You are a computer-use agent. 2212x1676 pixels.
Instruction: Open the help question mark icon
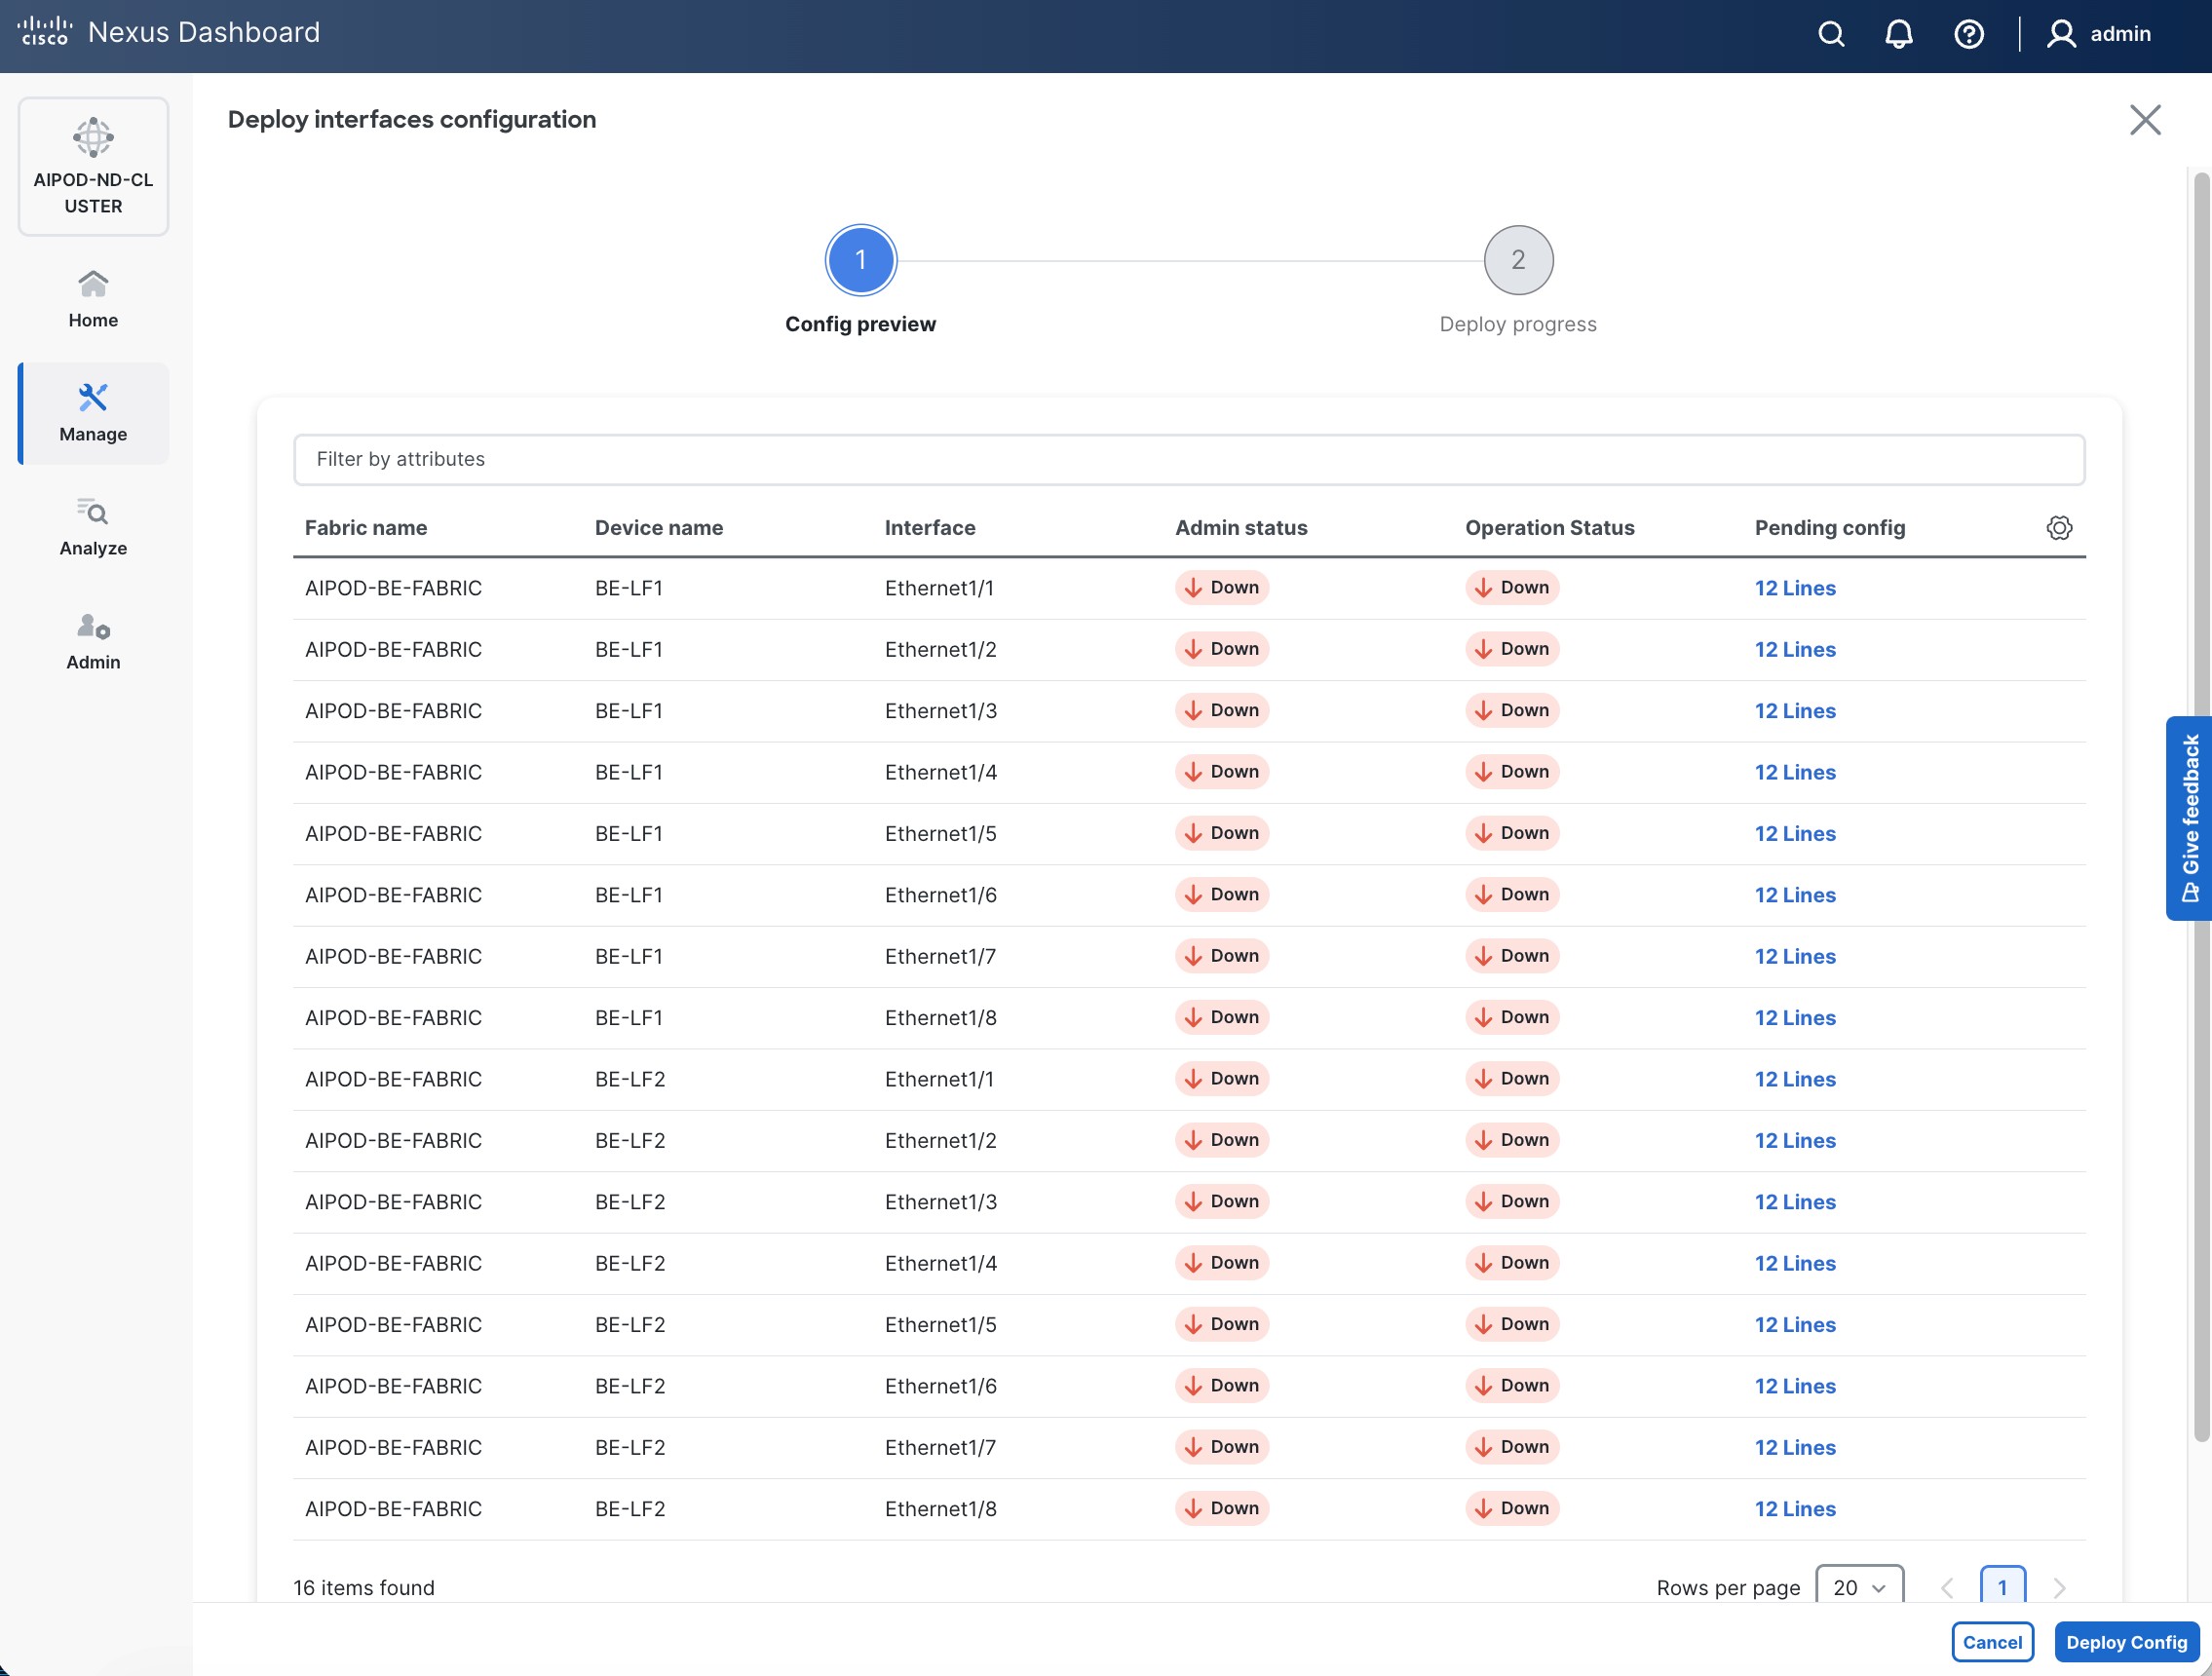tap(1968, 34)
